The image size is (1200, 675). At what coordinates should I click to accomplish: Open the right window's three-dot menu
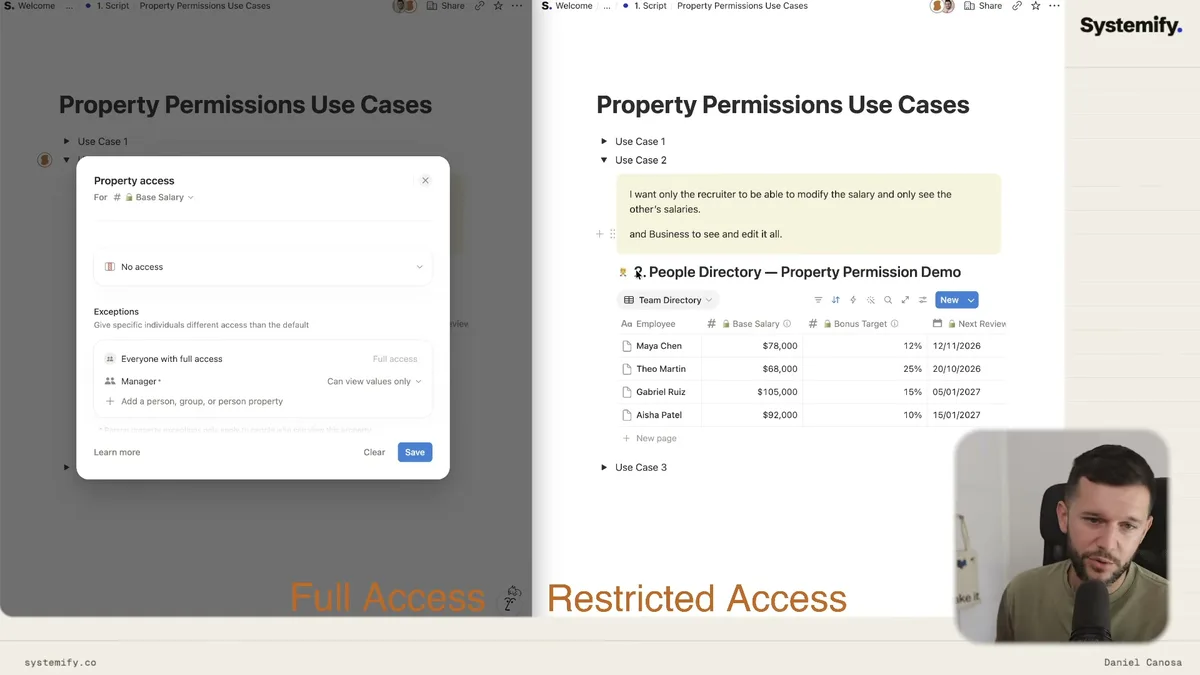1054,6
